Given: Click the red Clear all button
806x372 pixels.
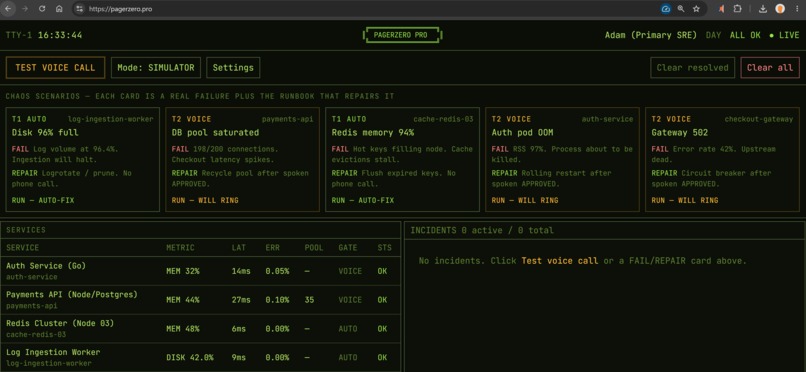Looking at the screenshot, I should click(x=770, y=68).
